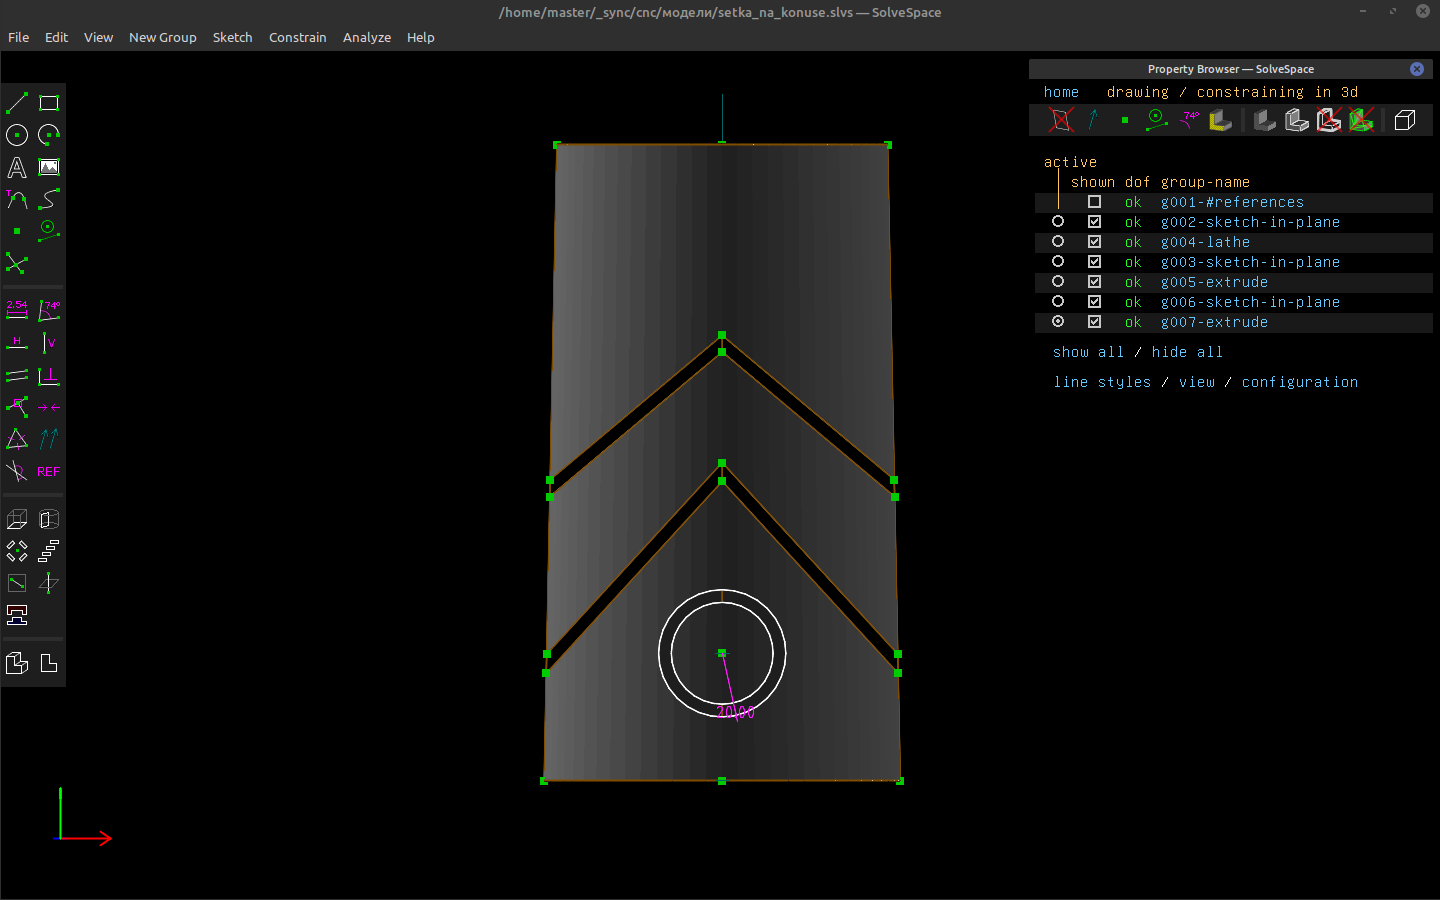Open the File menu
The width and height of the screenshot is (1440, 900).
click(x=19, y=37)
